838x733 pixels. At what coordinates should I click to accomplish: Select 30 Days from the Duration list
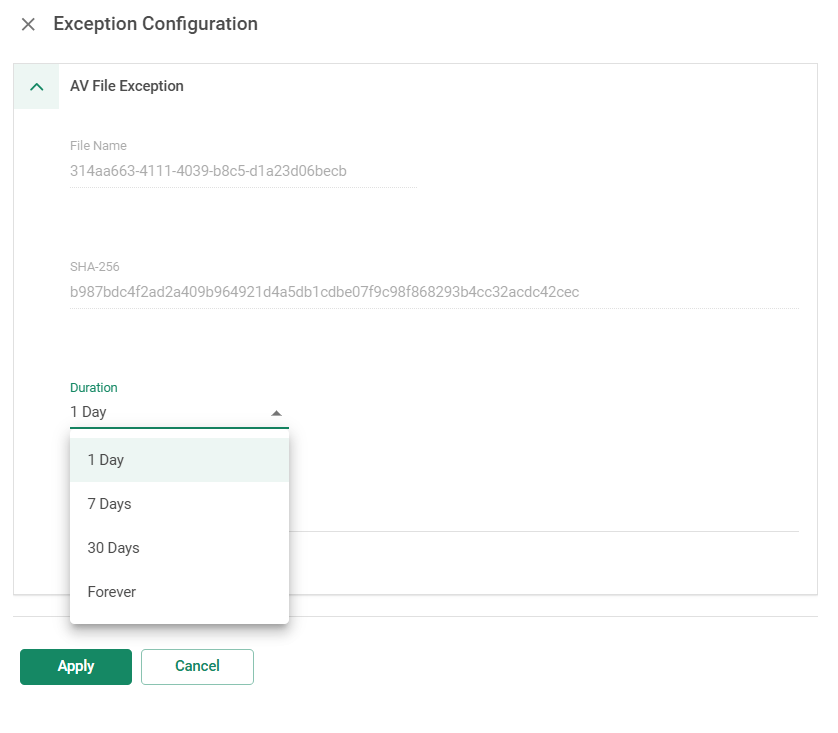coord(179,548)
